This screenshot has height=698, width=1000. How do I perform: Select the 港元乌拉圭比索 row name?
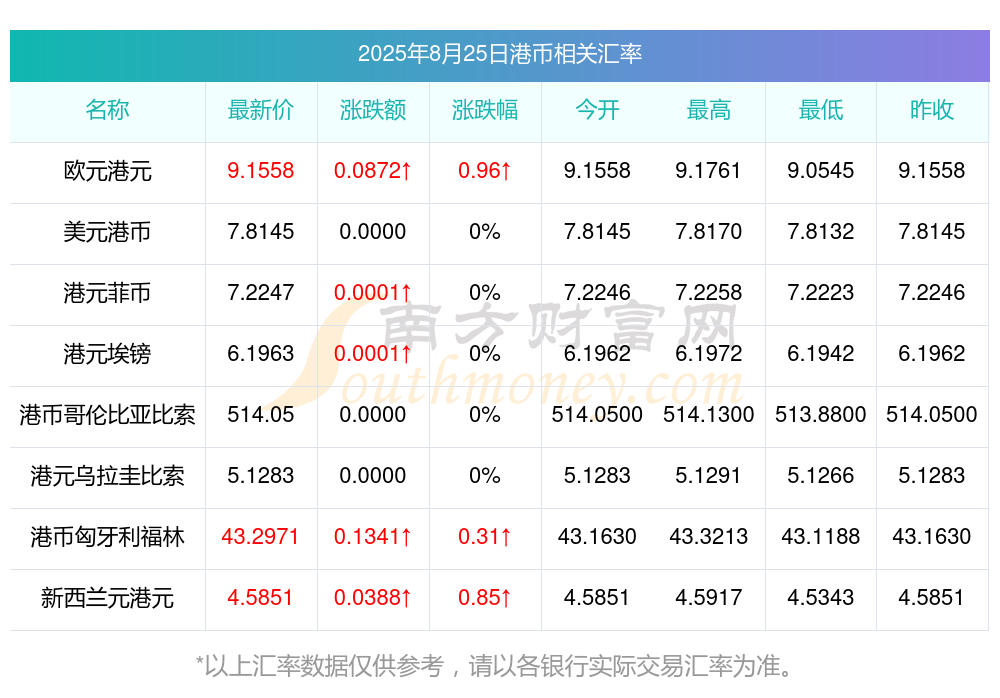[107, 476]
